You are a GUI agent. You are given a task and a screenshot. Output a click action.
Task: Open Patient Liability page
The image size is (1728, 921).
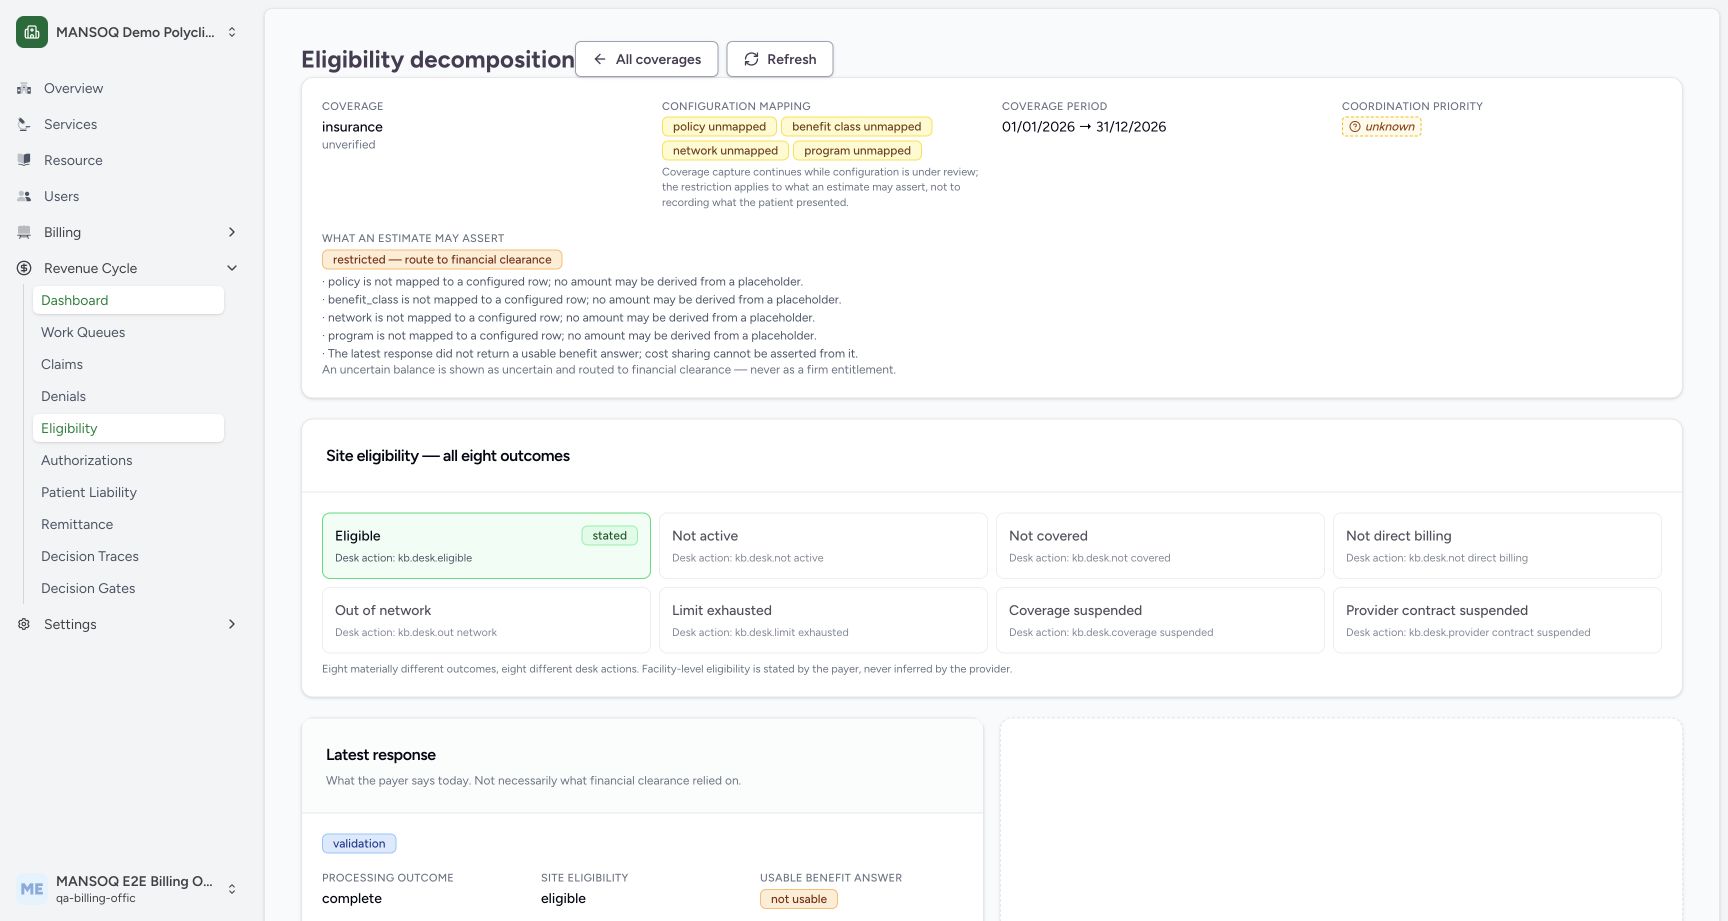click(128, 492)
